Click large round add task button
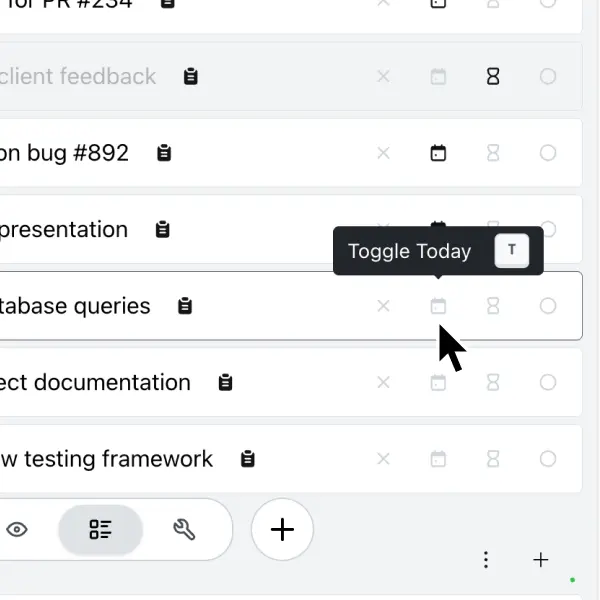600x600 pixels. click(282, 529)
